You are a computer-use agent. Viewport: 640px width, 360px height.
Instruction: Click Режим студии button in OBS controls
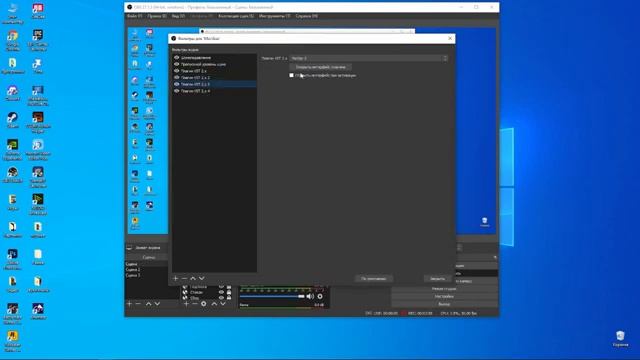pos(444,289)
